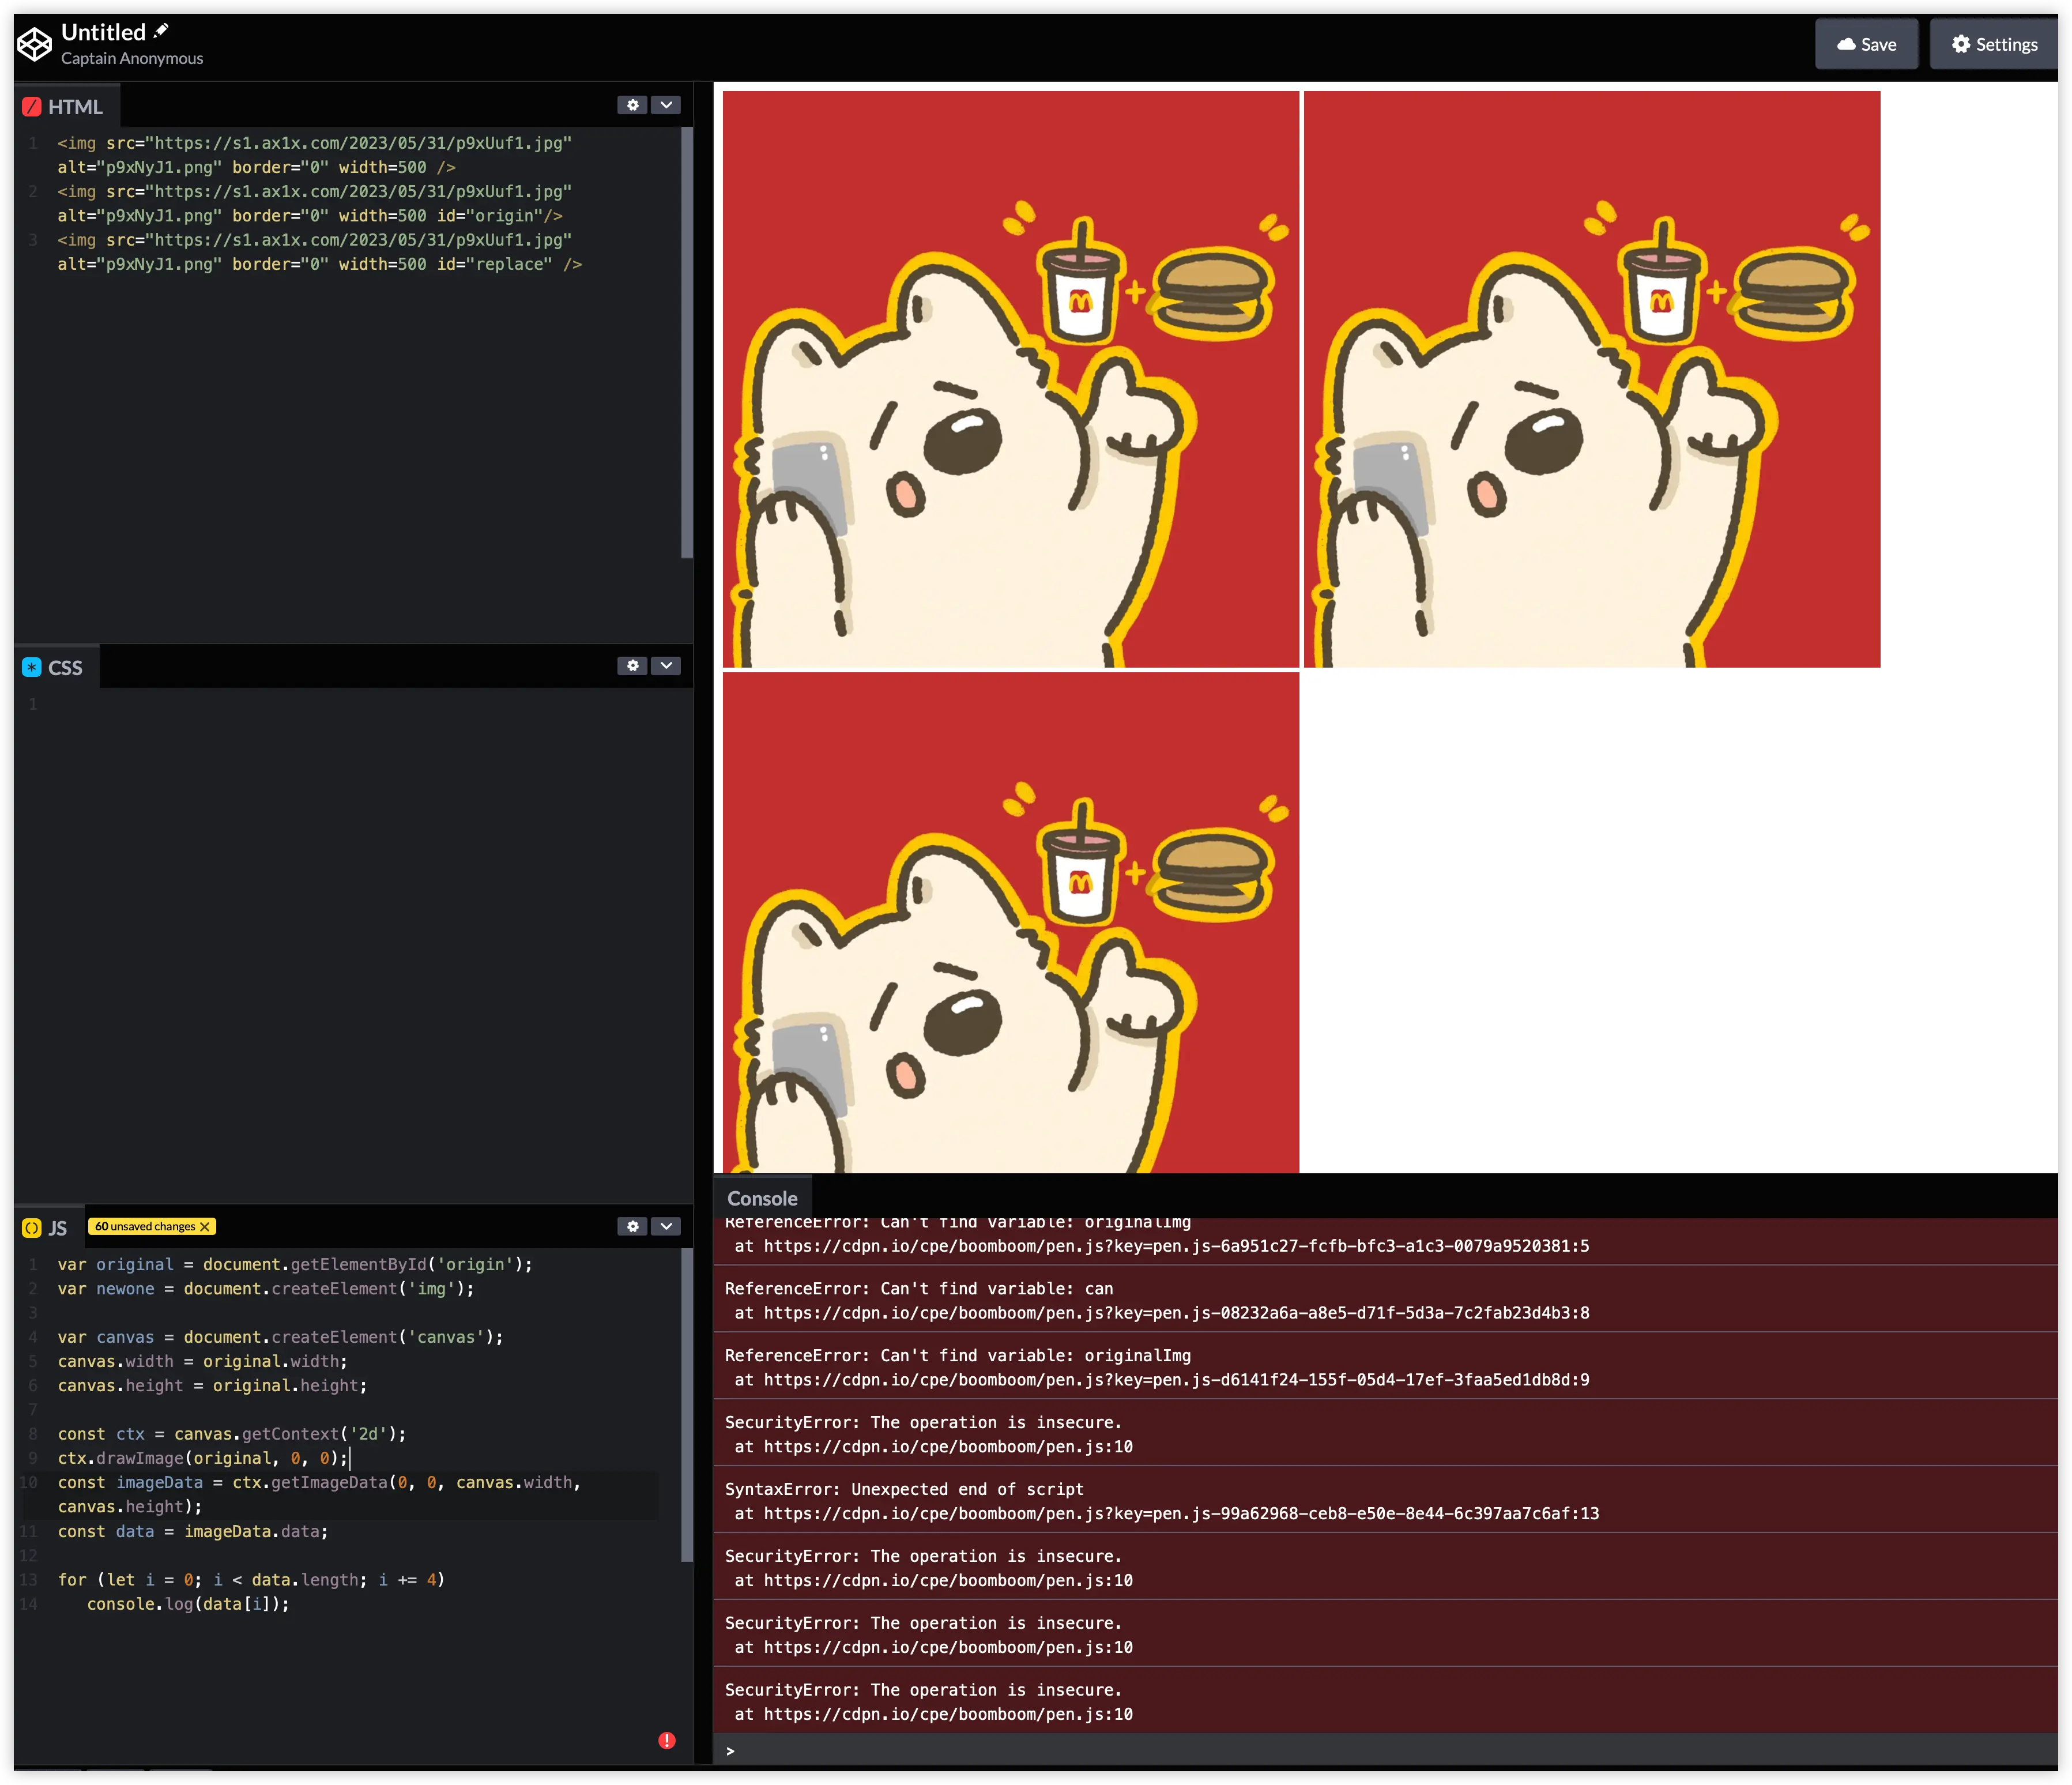Open pen Settings
The image size is (2072, 1785).
(1993, 44)
